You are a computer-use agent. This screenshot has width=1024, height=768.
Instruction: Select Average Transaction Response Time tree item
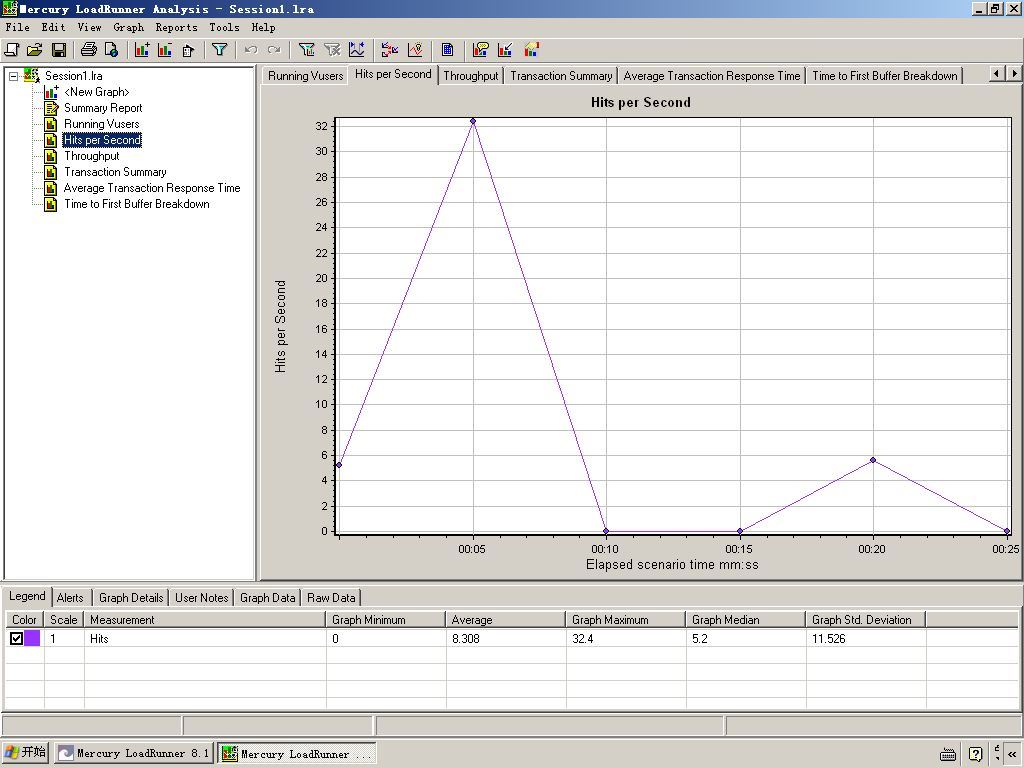pos(152,188)
